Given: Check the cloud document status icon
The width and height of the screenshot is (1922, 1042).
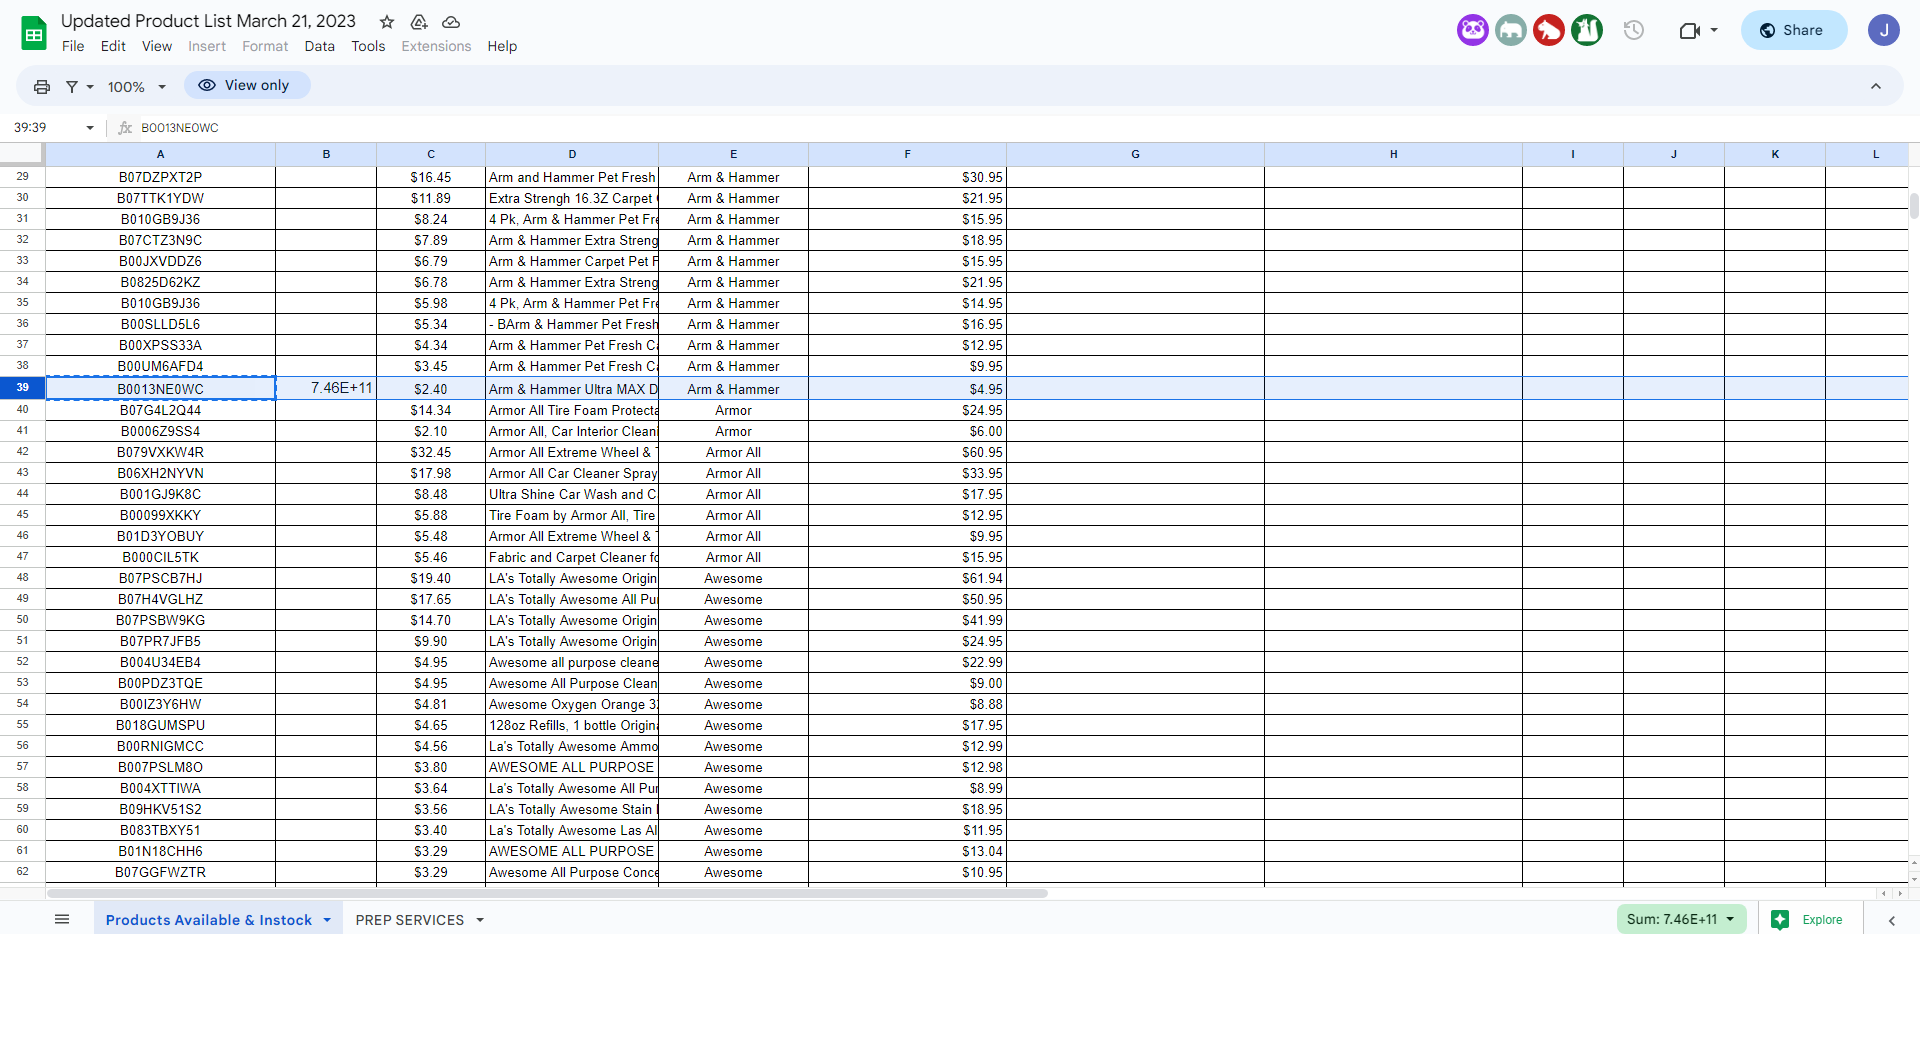Looking at the screenshot, I should (451, 22).
